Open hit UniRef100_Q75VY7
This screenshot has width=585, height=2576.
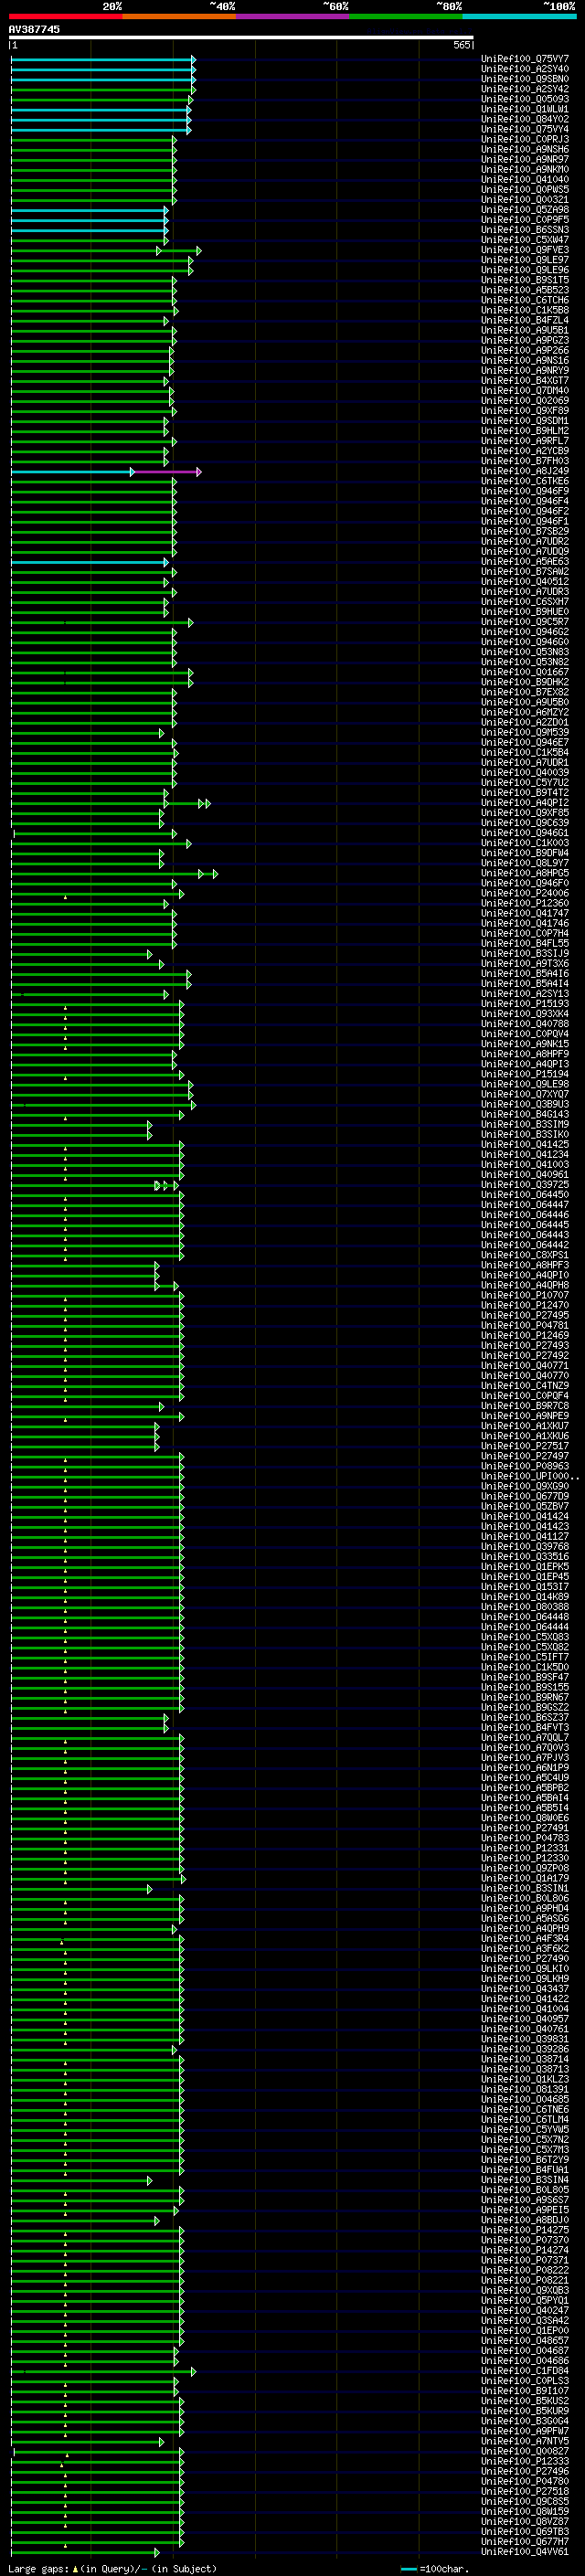(525, 59)
